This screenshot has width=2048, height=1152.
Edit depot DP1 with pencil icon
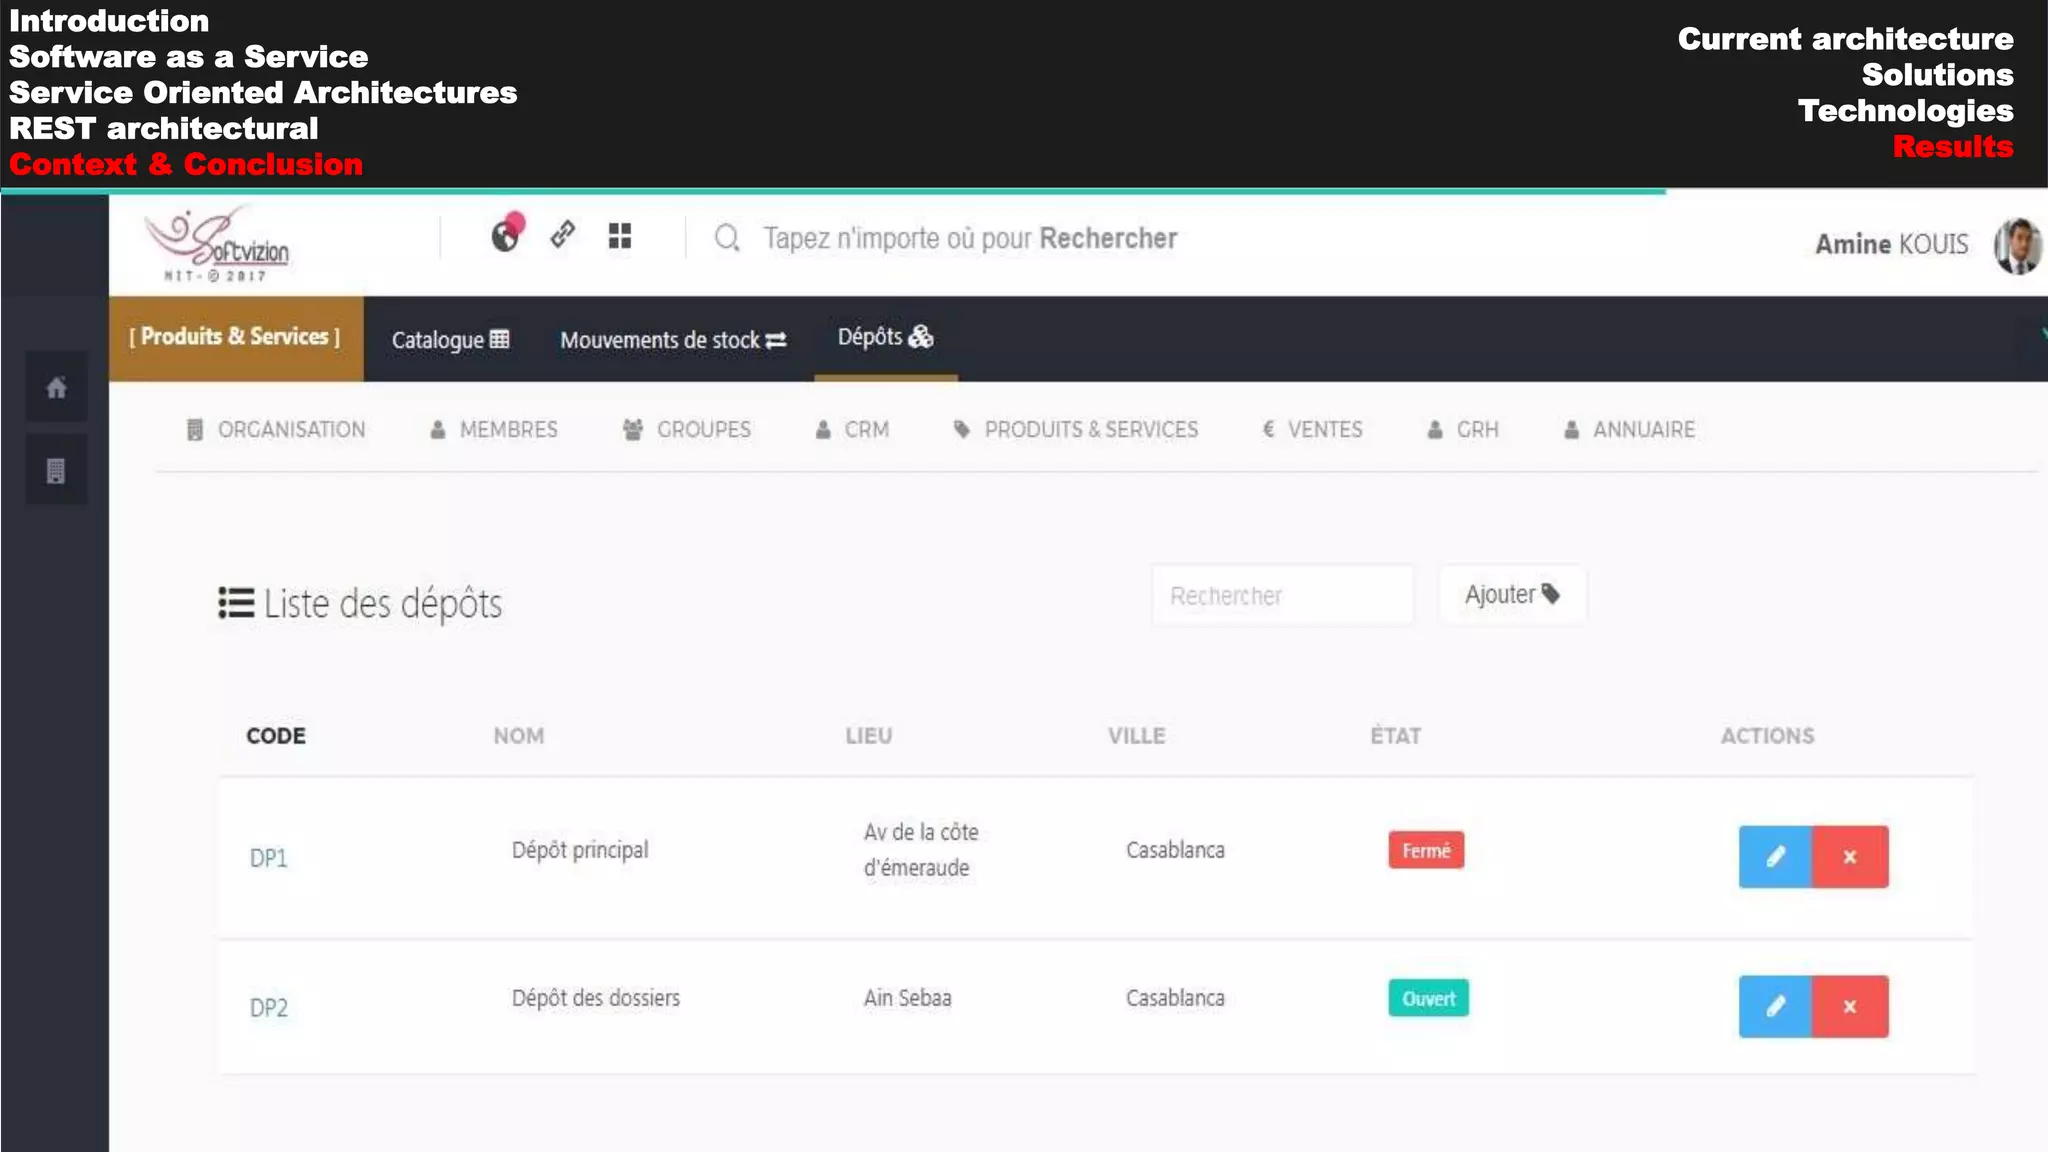click(x=1775, y=857)
